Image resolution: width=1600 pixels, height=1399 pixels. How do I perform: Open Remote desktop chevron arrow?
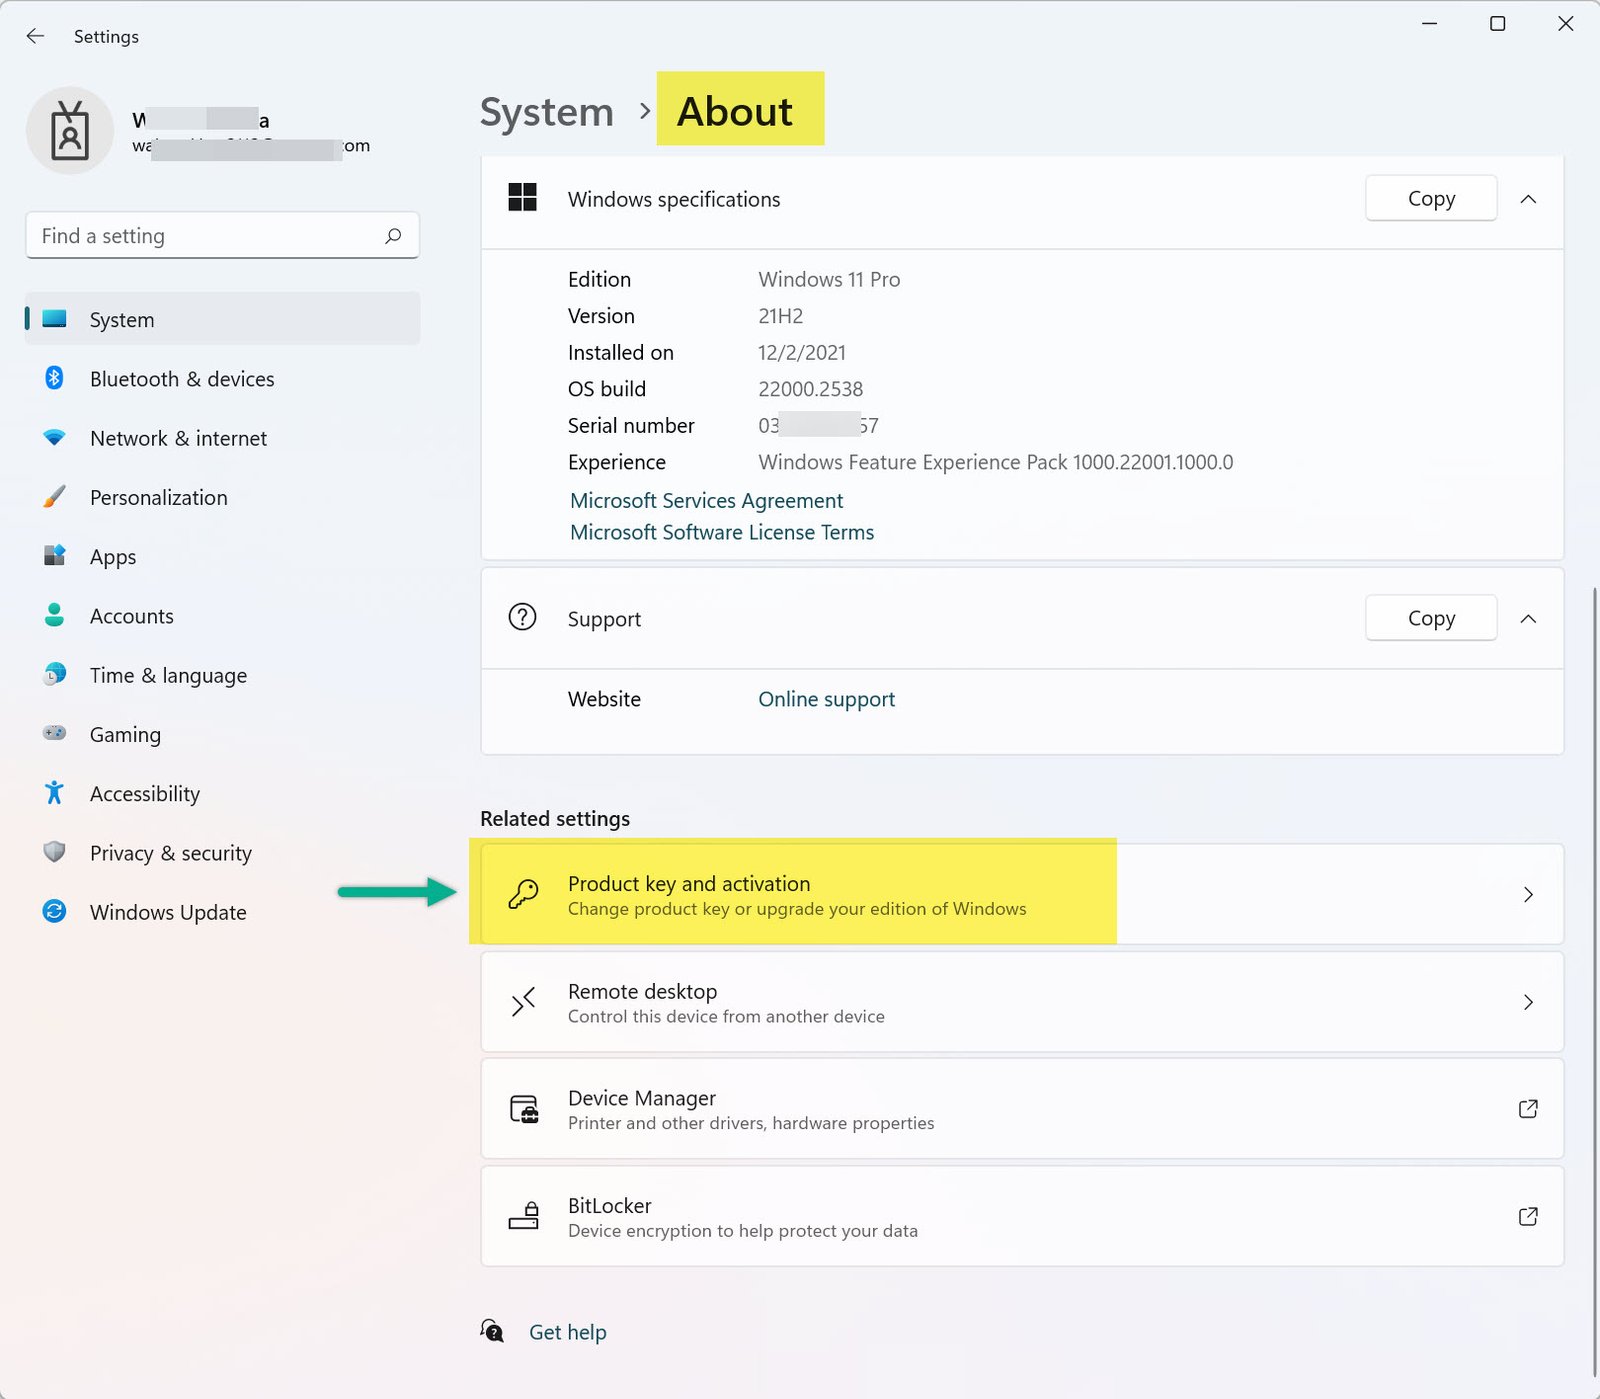coord(1528,1002)
